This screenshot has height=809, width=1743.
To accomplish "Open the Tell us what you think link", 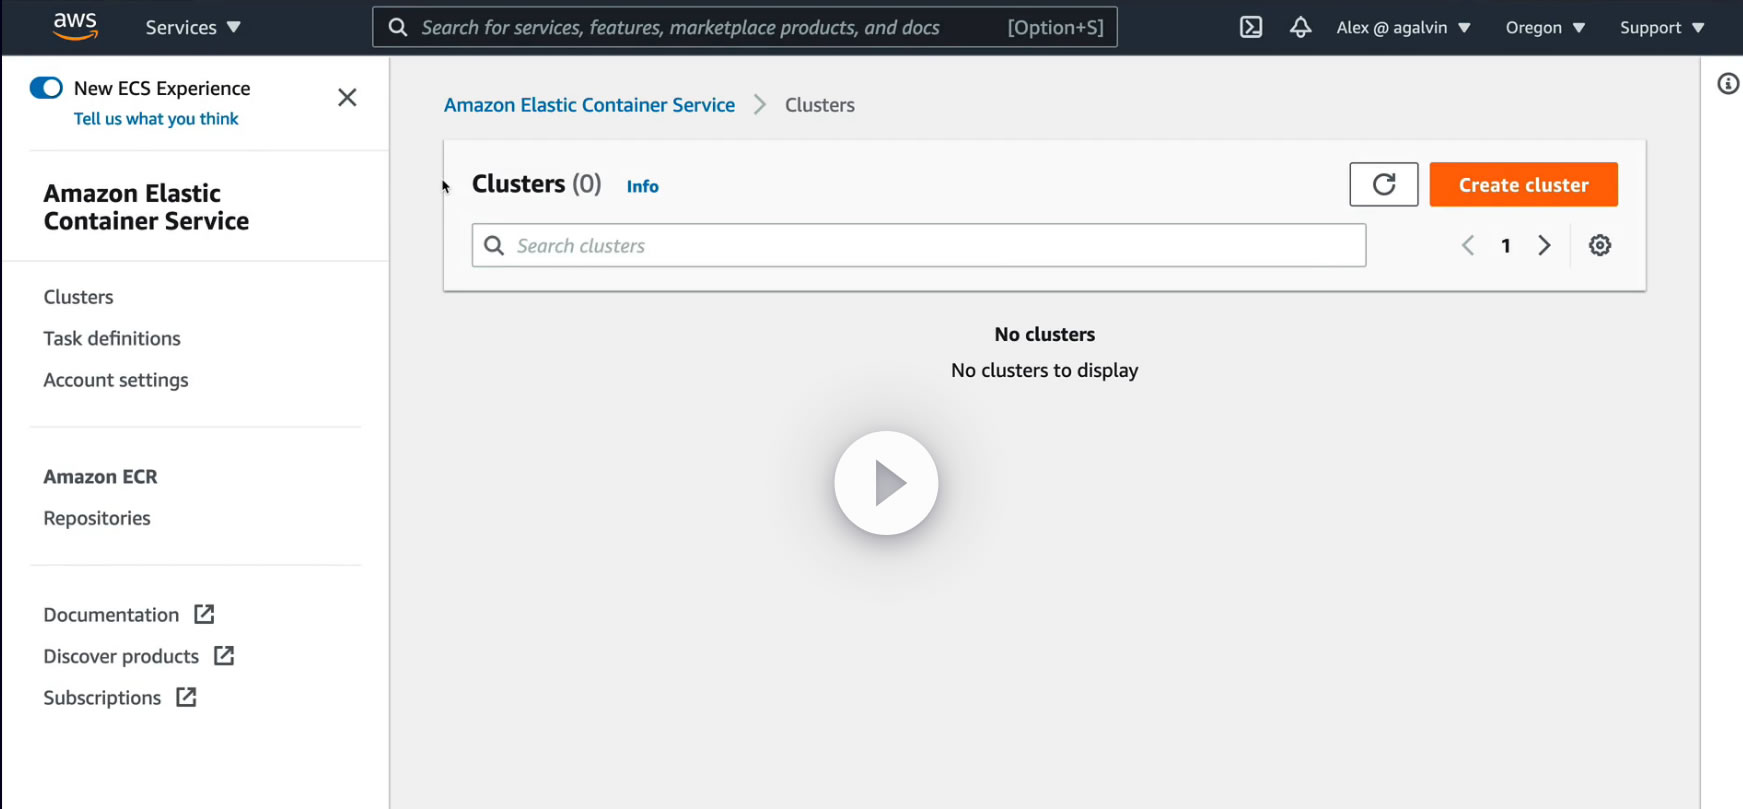I will coord(156,119).
